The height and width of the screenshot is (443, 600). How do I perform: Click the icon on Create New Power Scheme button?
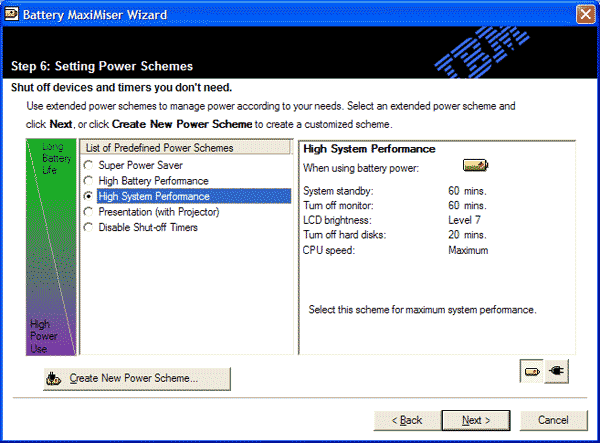pyautogui.click(x=53, y=378)
